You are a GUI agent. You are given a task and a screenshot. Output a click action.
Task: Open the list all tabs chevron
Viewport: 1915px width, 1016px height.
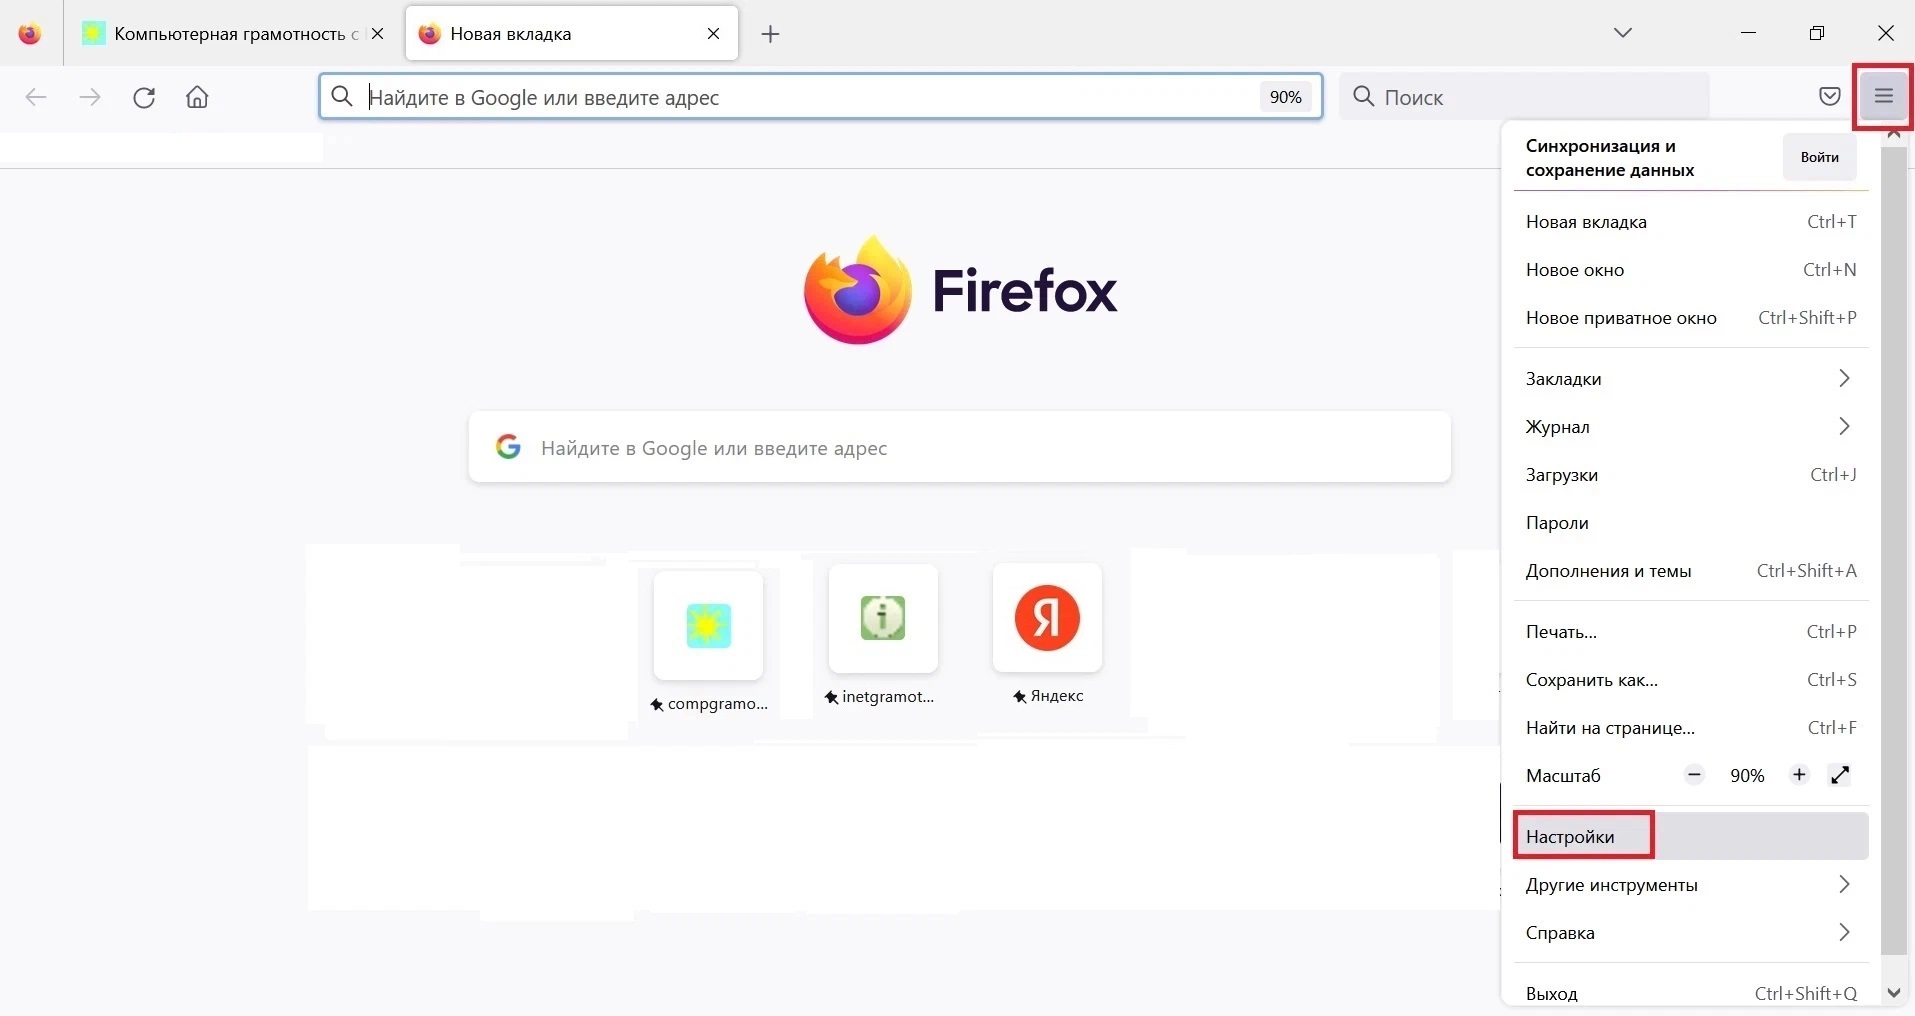point(1623,33)
